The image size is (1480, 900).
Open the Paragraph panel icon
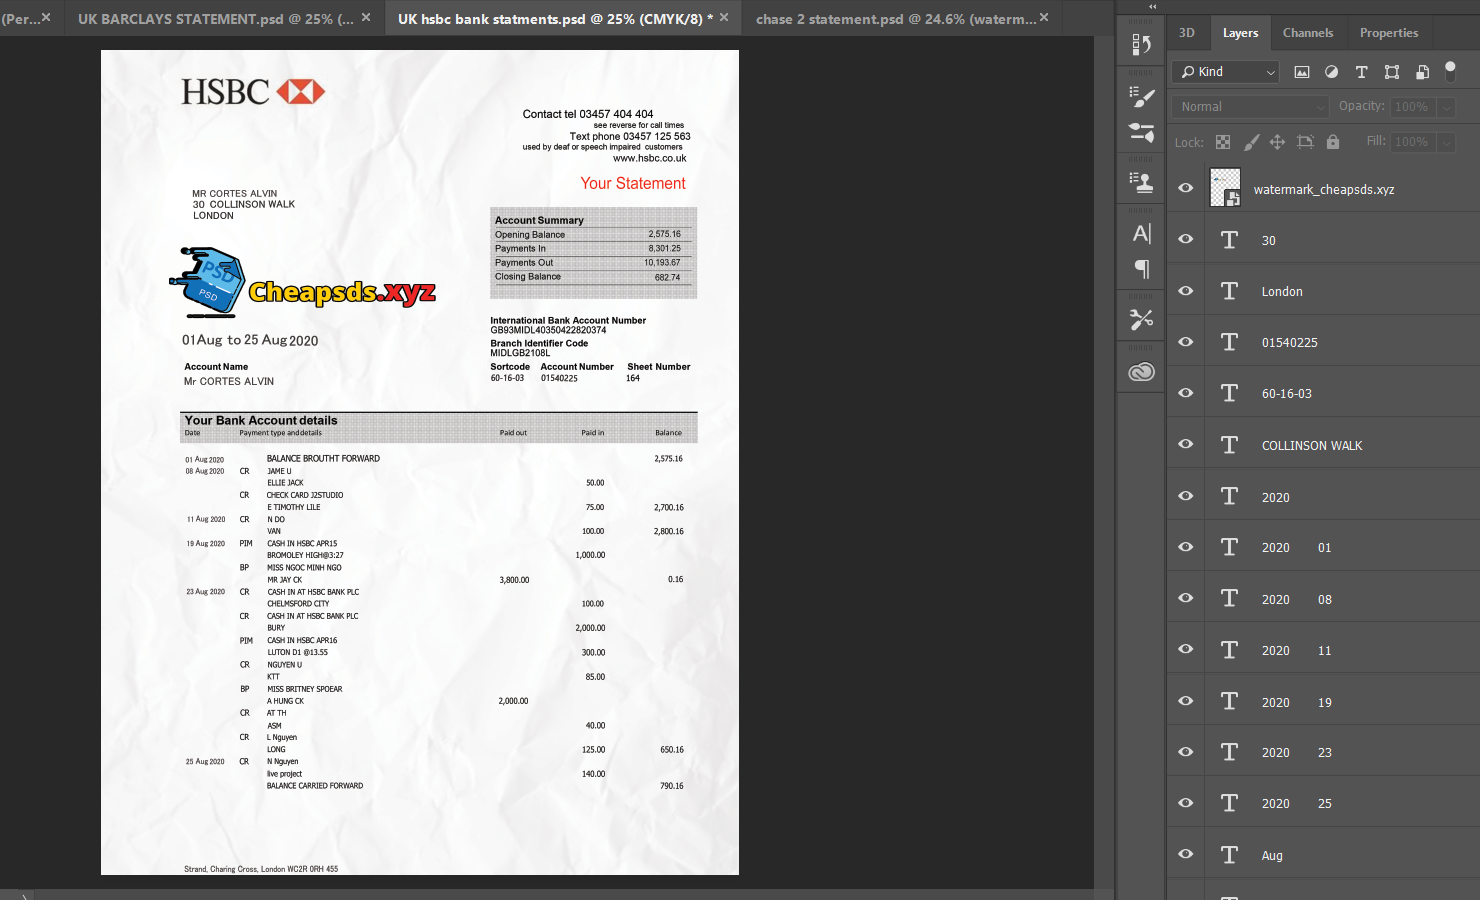click(1141, 268)
